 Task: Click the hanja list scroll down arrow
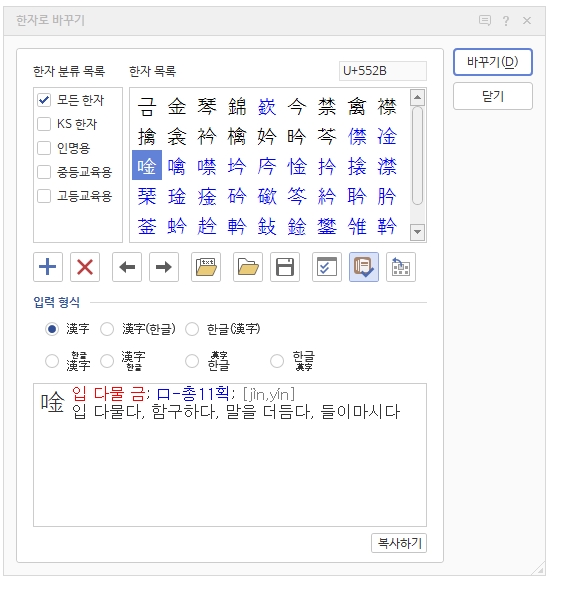pos(418,231)
